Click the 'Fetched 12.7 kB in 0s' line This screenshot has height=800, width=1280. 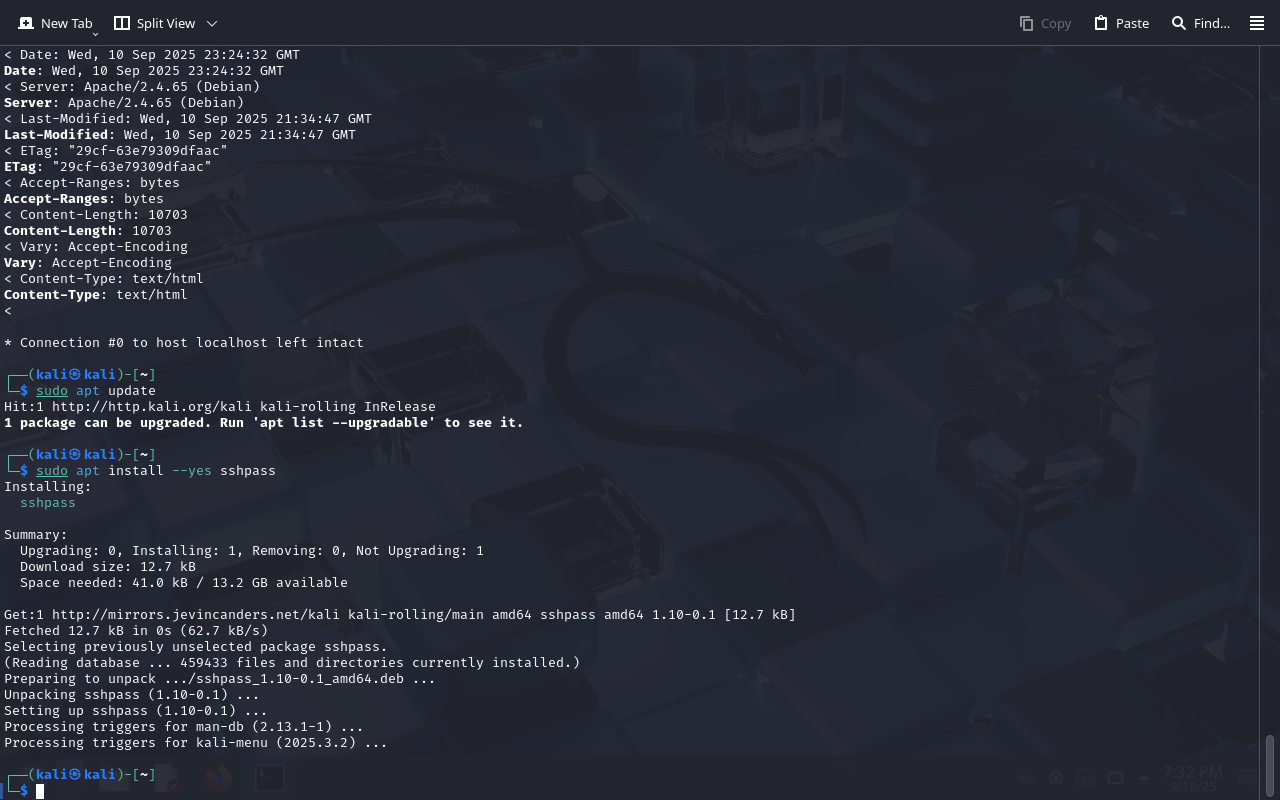point(136,631)
